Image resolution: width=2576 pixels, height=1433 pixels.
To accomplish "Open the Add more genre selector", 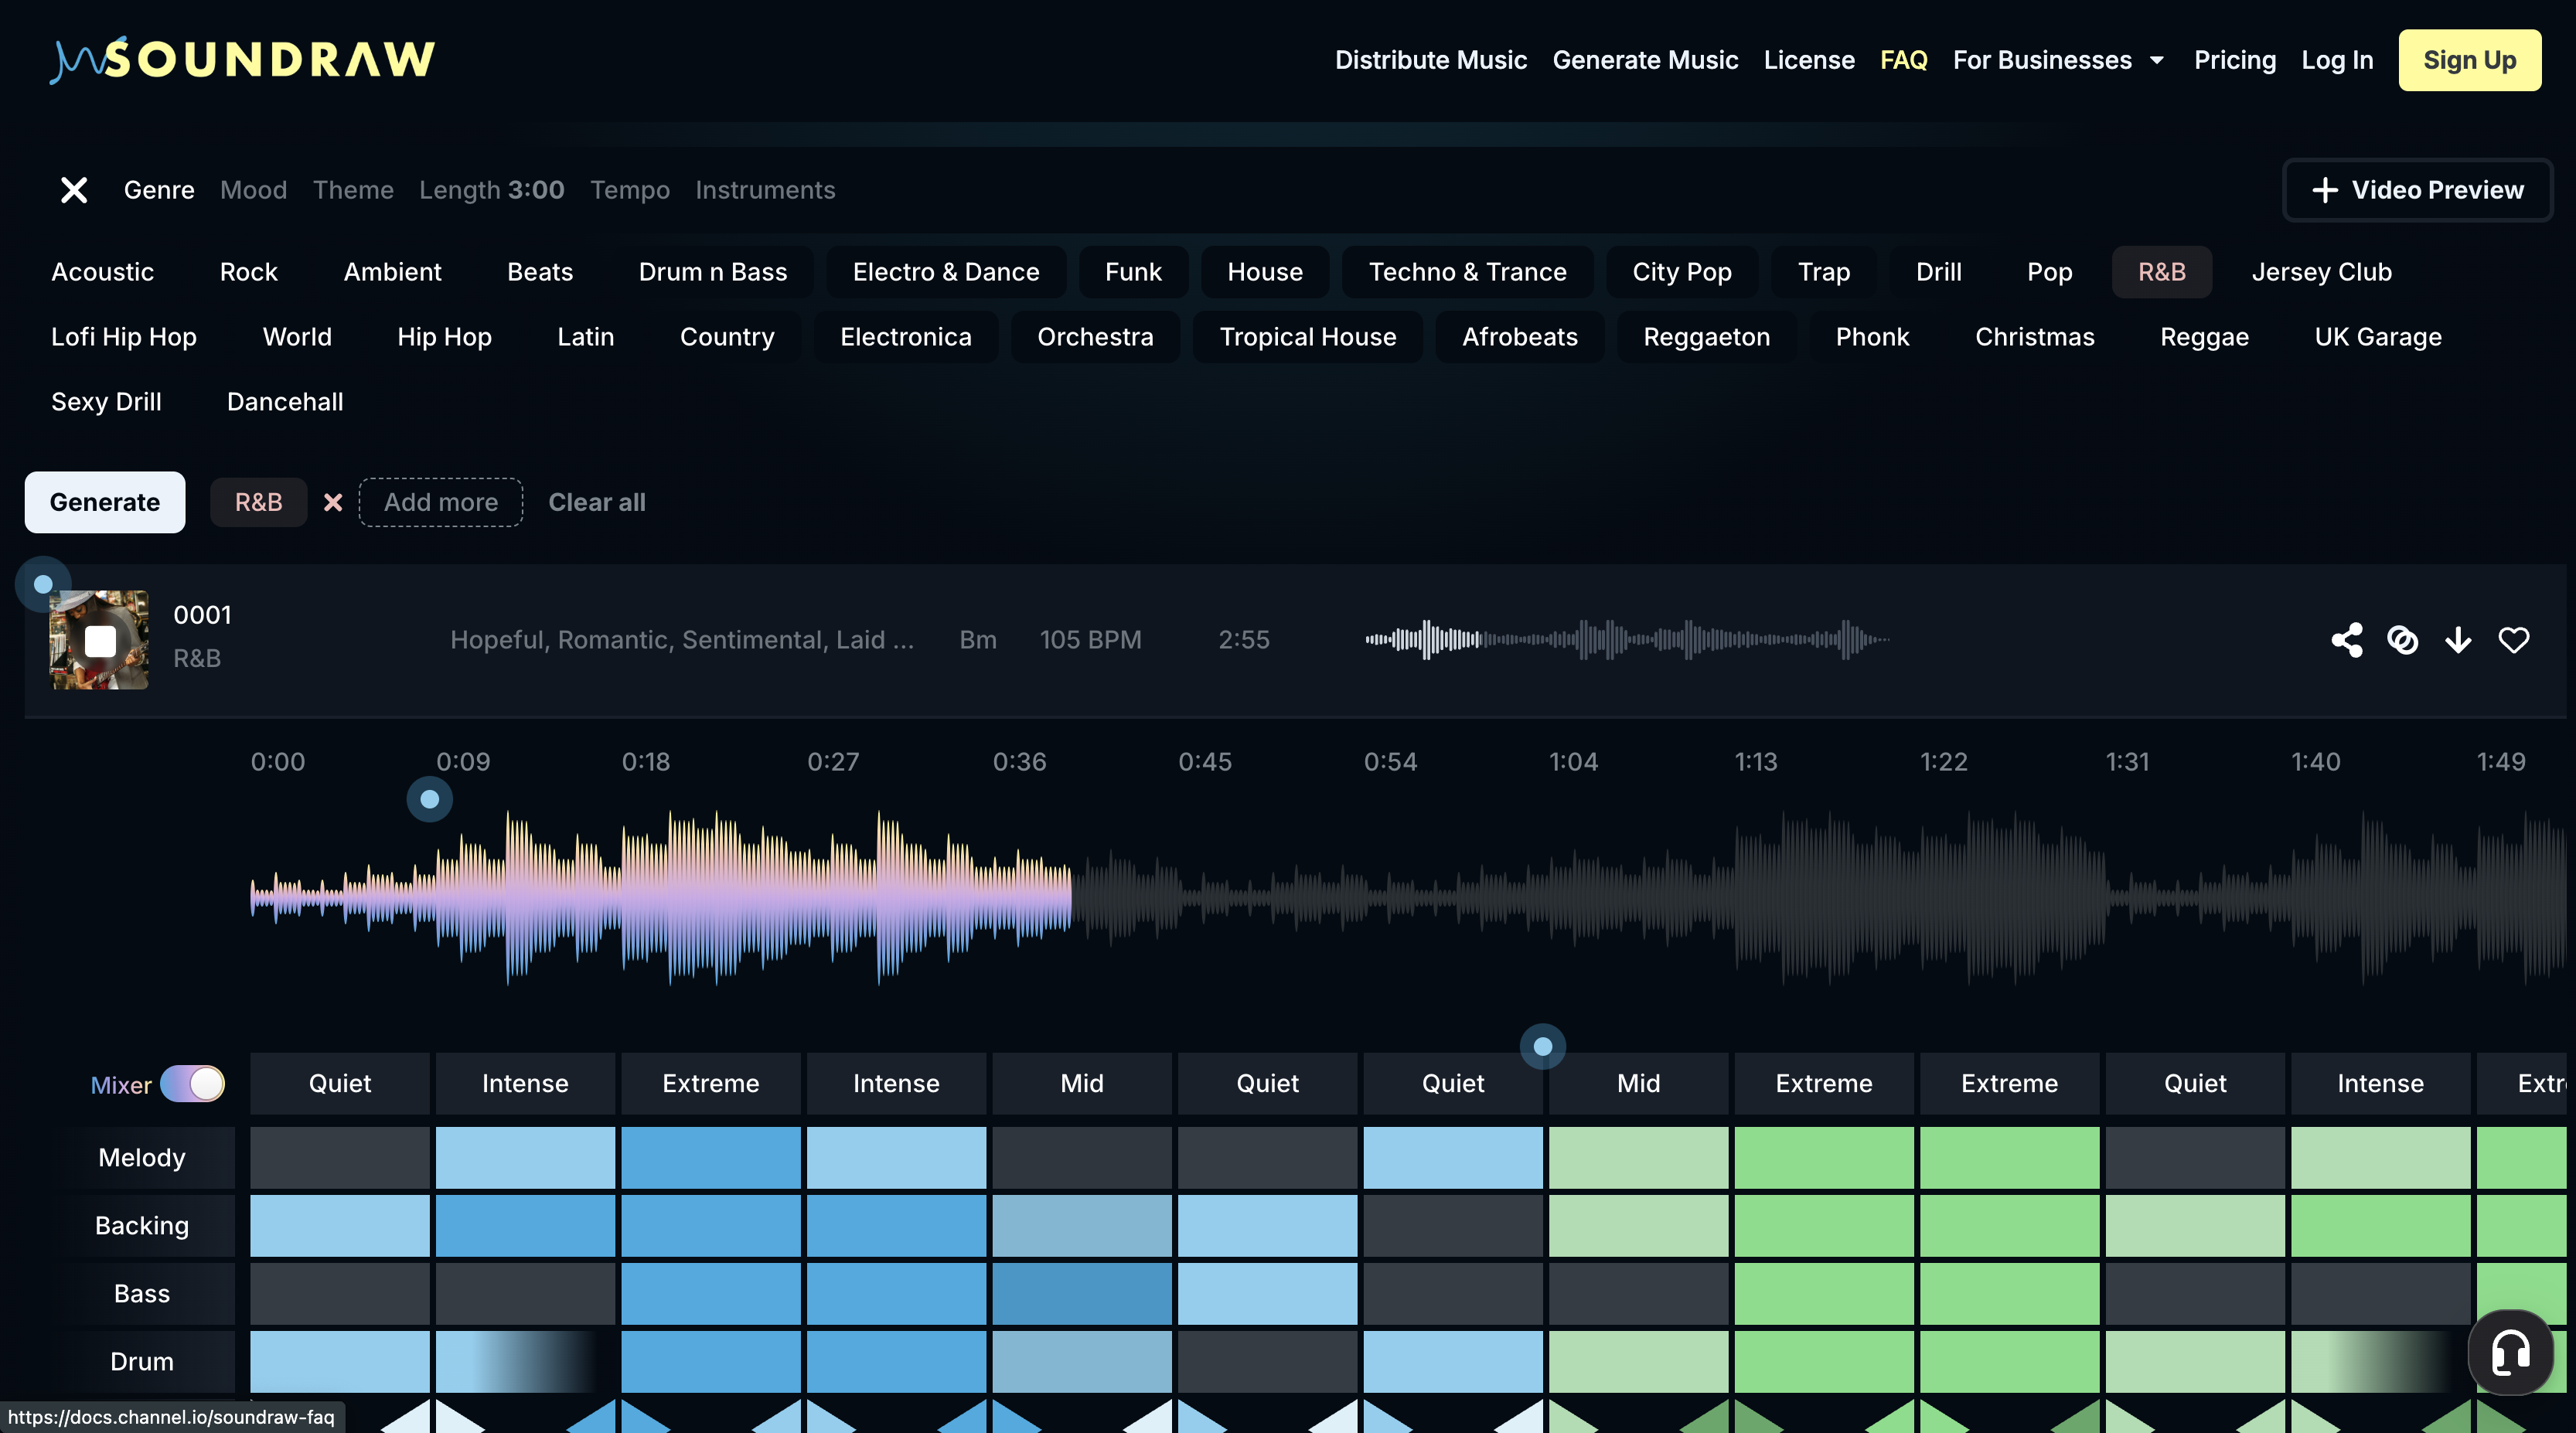I will click(440, 502).
